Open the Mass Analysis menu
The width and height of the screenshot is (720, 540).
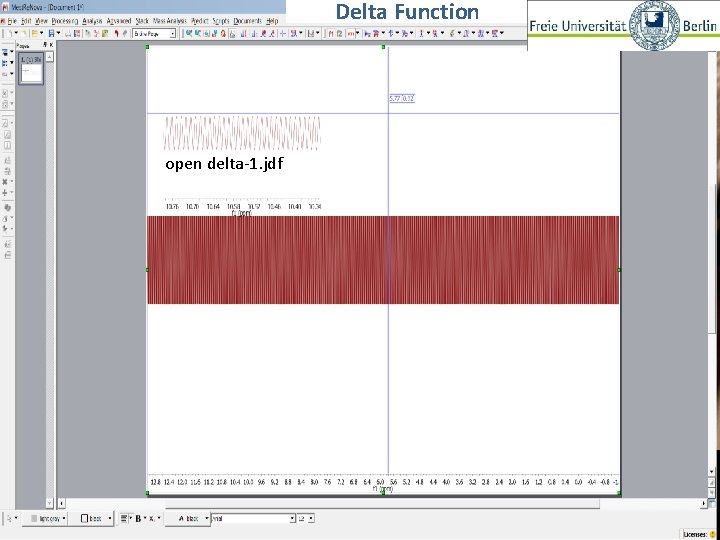[x=169, y=21]
